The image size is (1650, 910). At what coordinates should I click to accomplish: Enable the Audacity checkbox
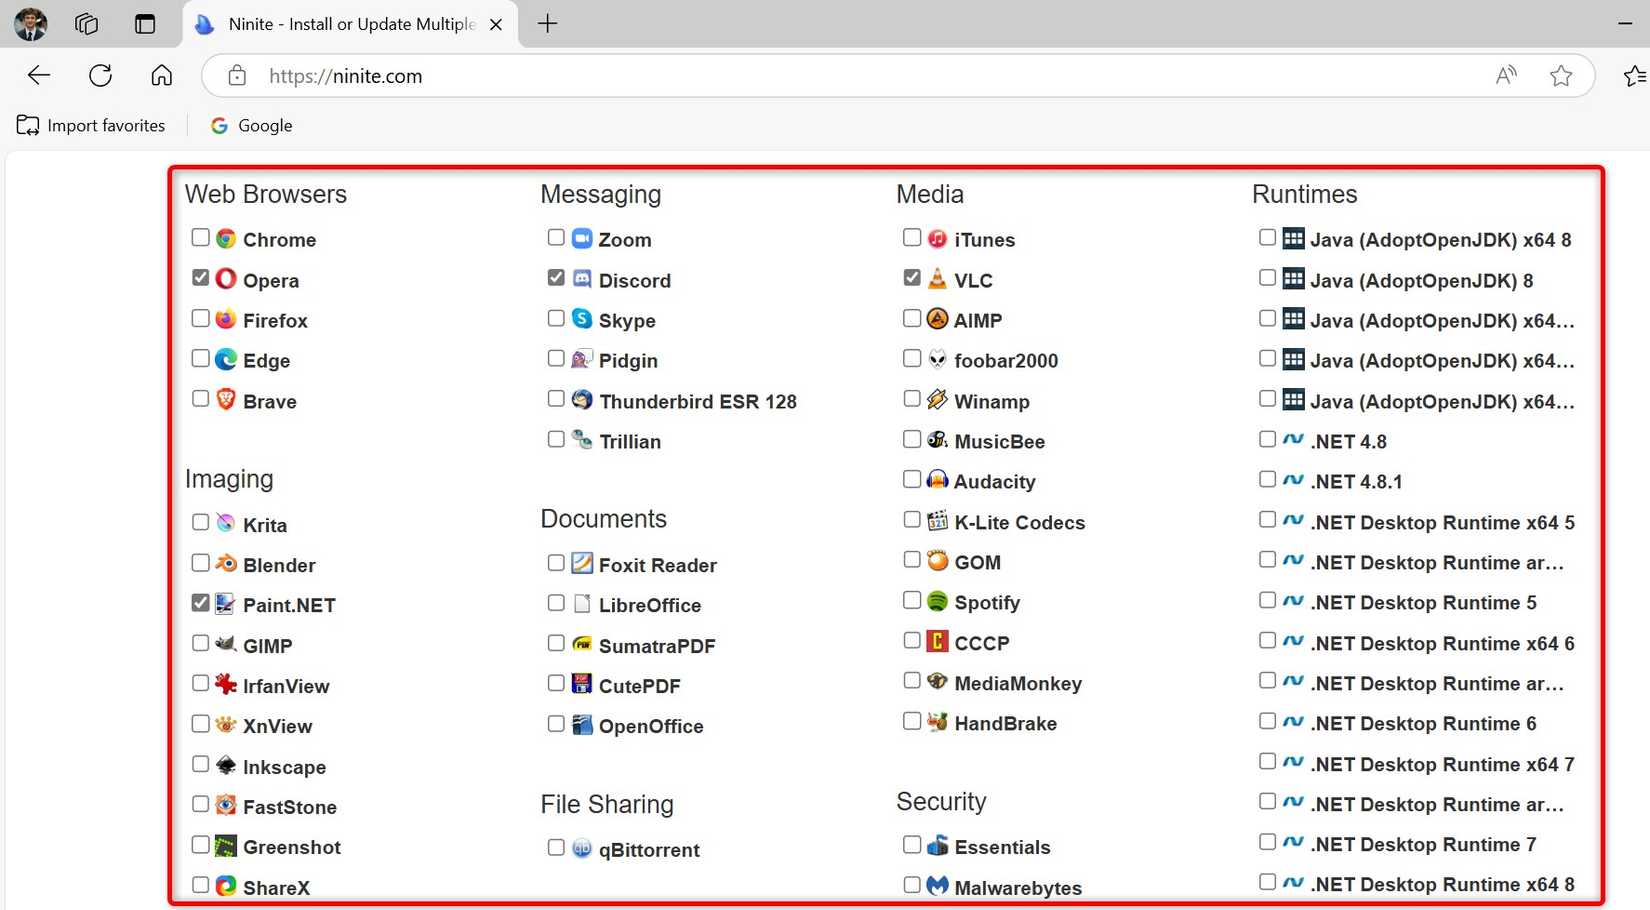911,479
